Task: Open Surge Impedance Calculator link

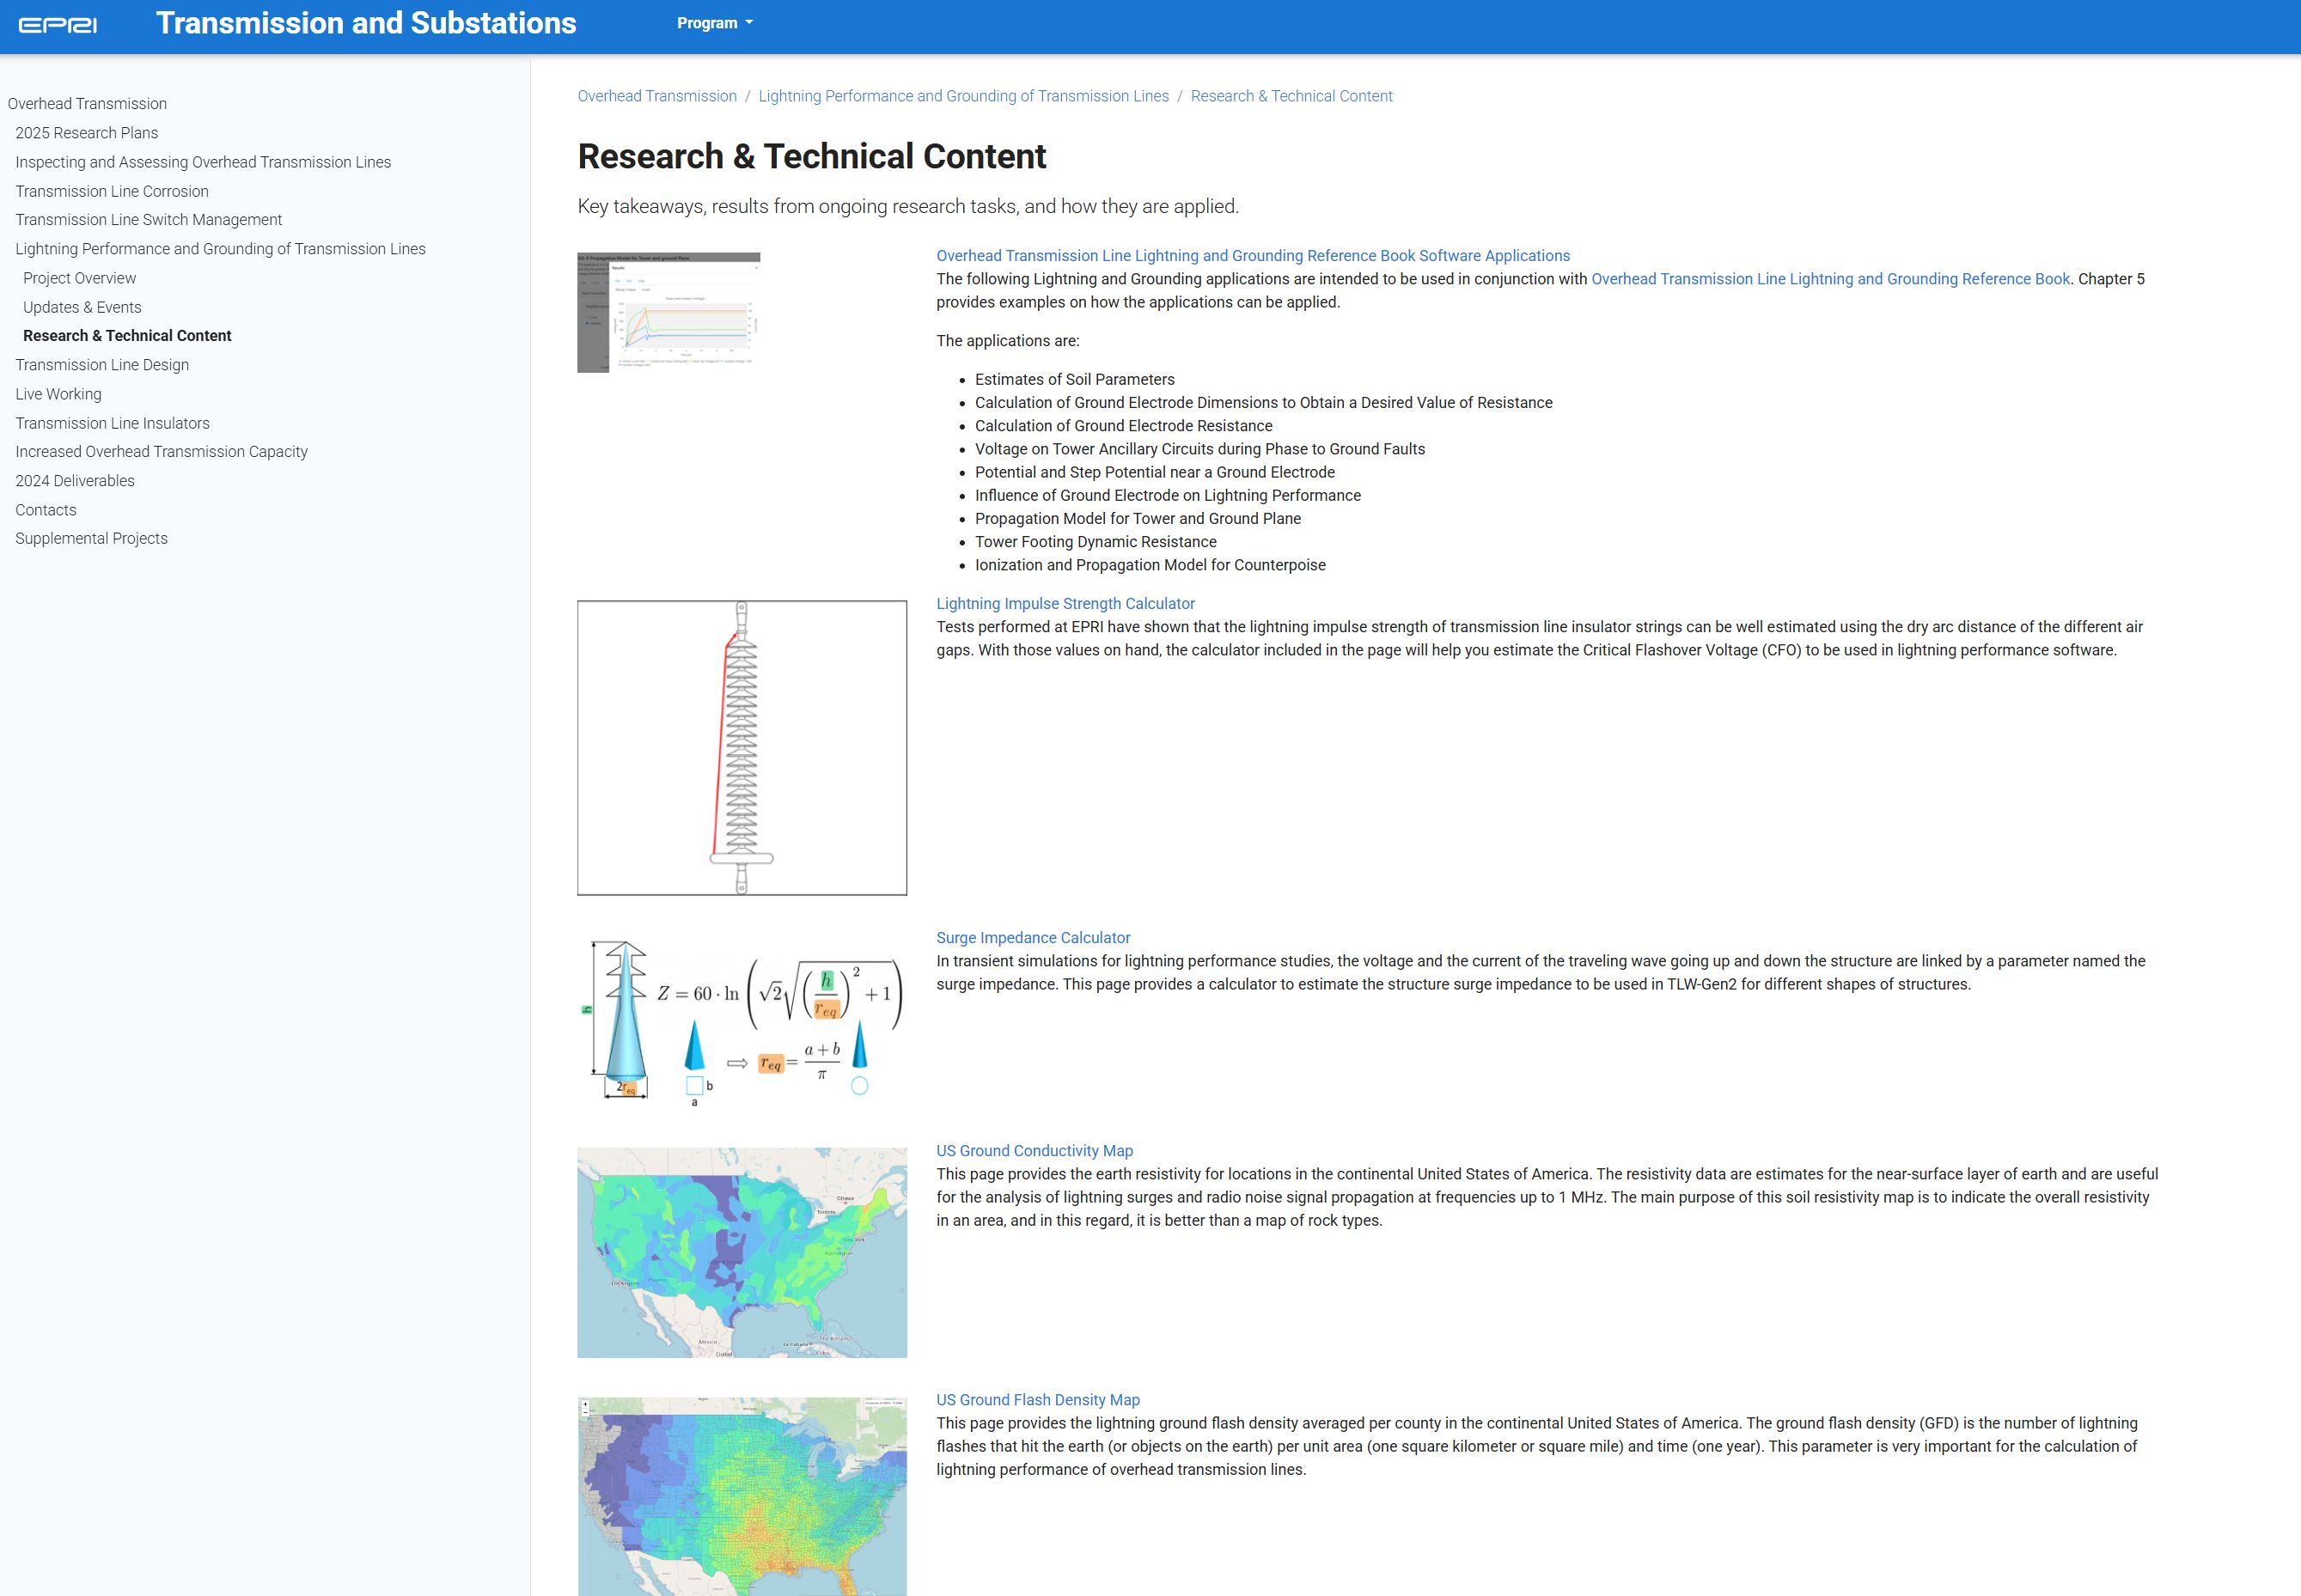Action: pyautogui.click(x=1033, y=937)
